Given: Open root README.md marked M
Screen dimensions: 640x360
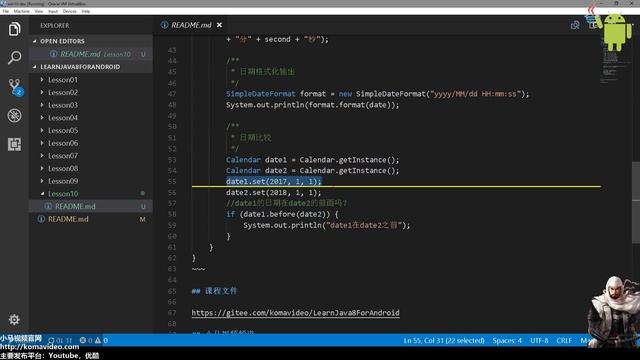Looking at the screenshot, I should coord(91,219).
